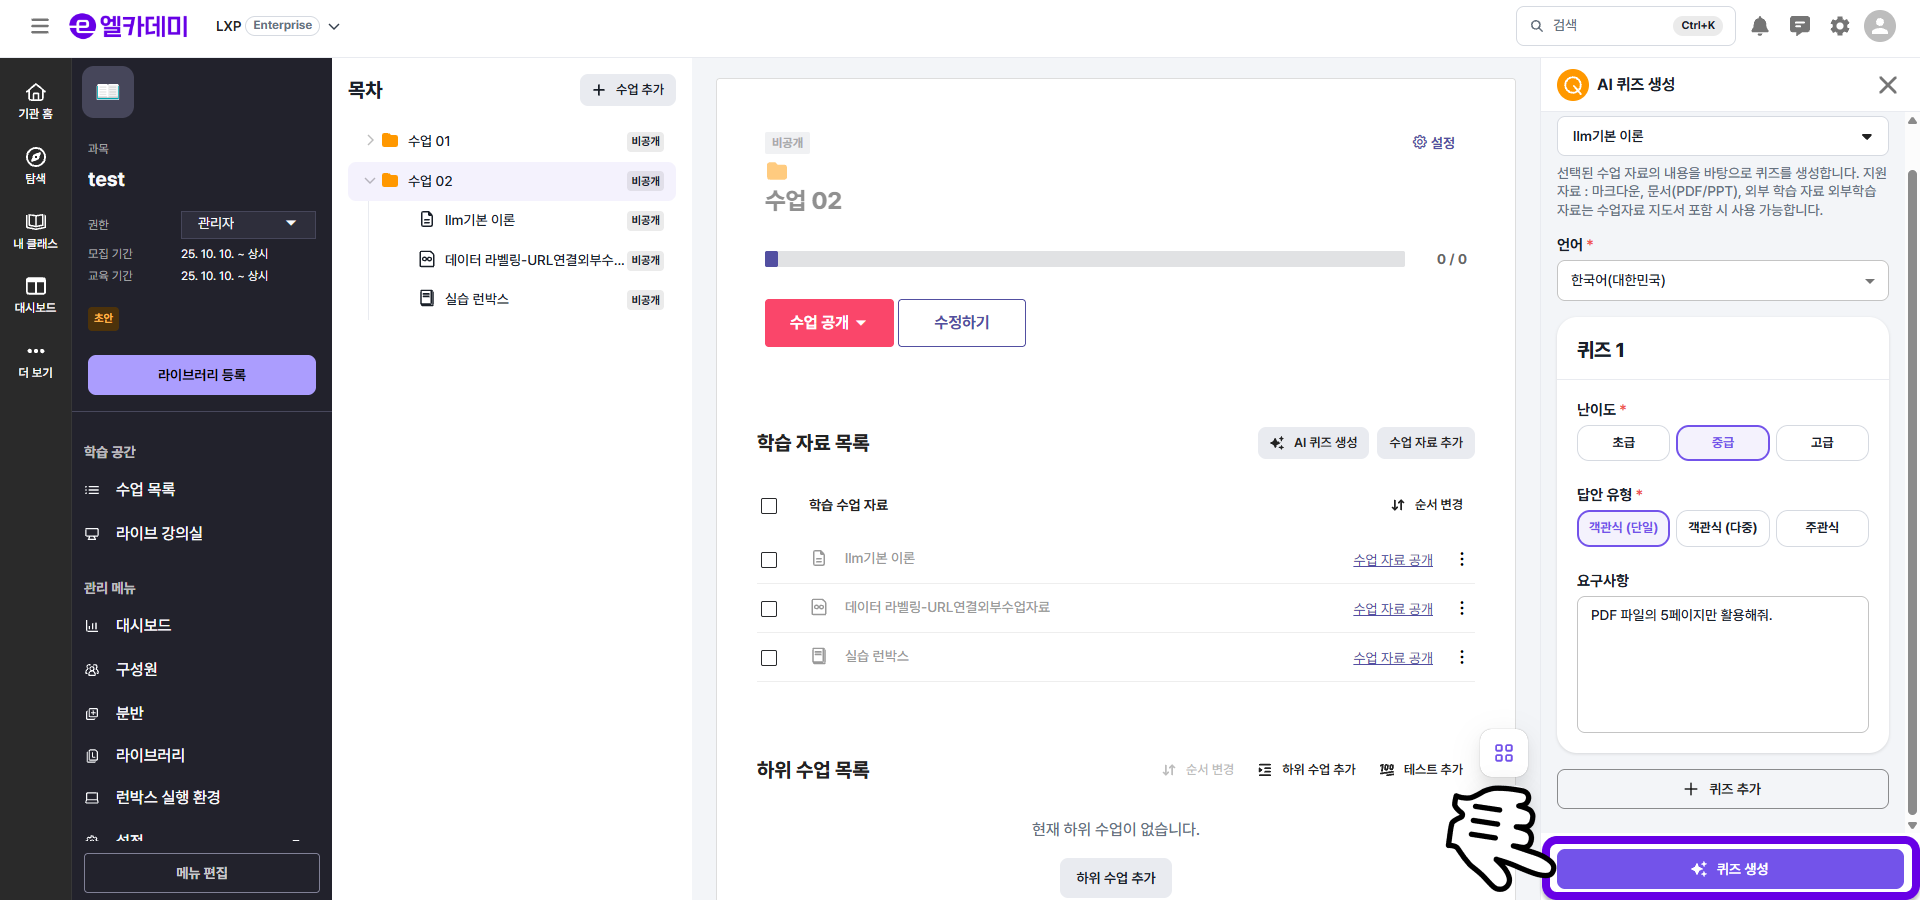Open the 관리자 role dropdown

coord(248,224)
